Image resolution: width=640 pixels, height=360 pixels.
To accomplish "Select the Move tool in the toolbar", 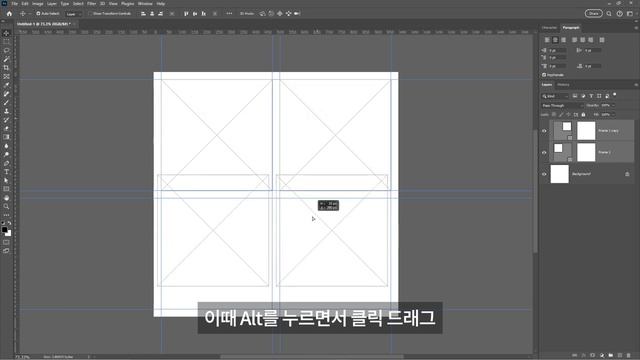I will pyautogui.click(x=6, y=33).
